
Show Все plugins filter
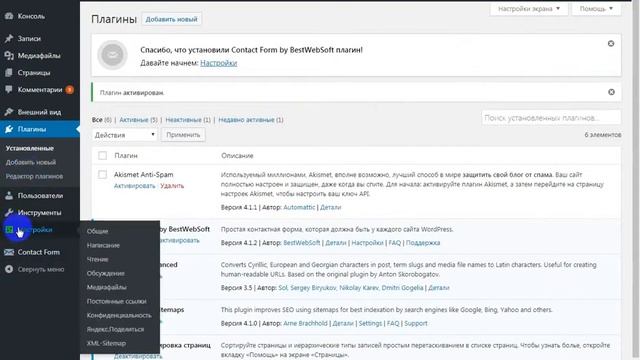click(x=97, y=120)
